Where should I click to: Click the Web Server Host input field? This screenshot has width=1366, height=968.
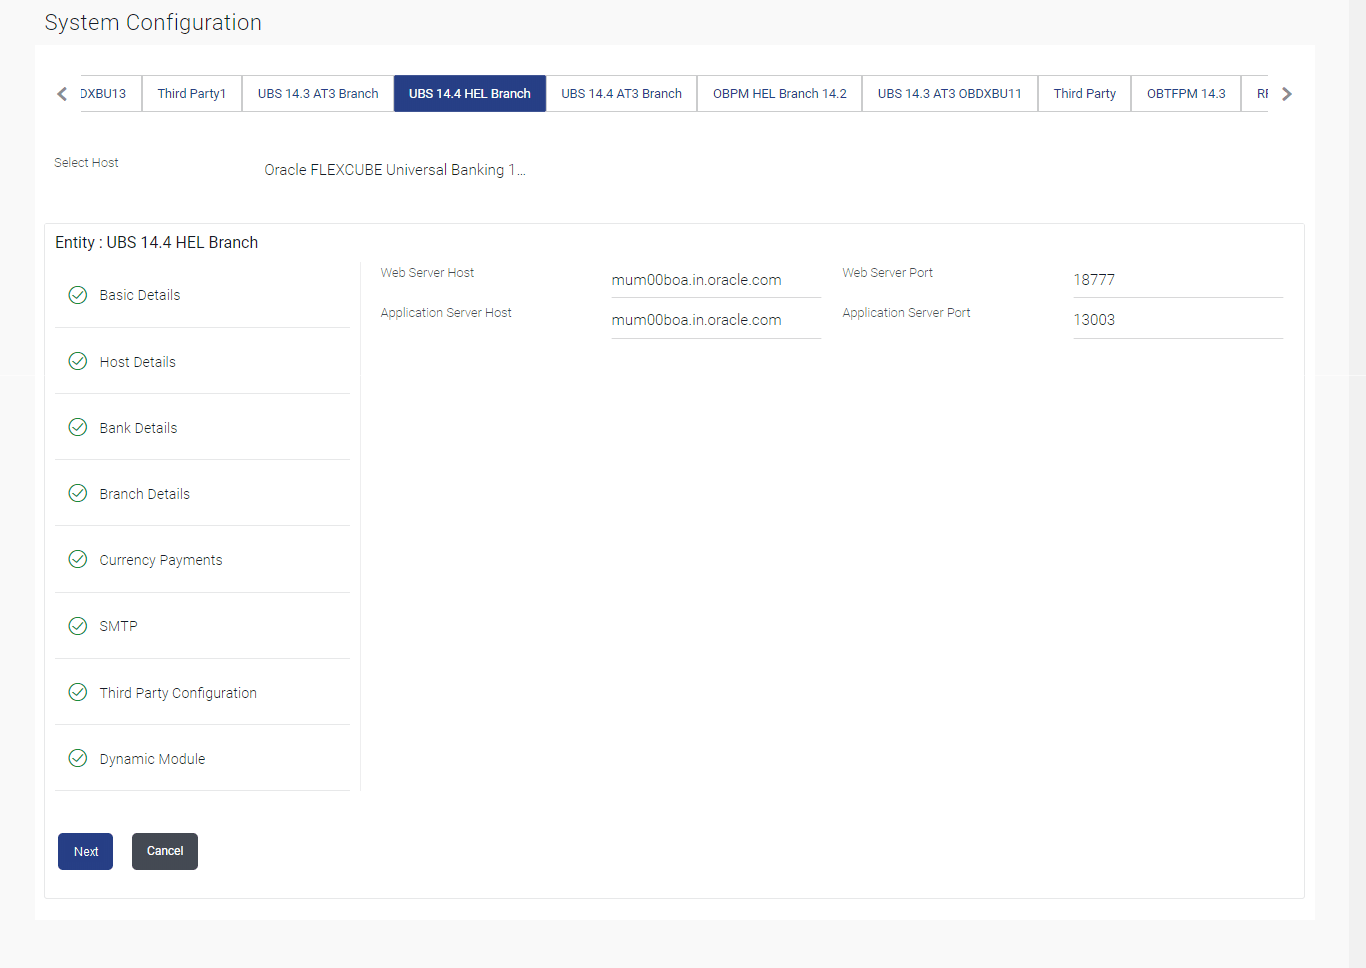(716, 280)
